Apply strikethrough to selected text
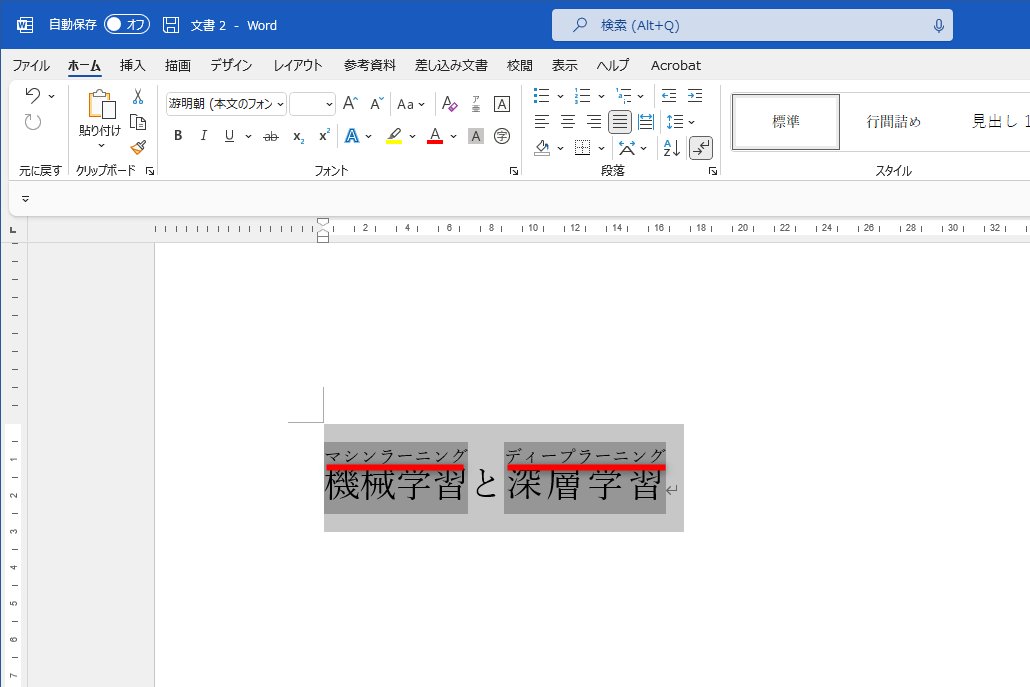 (270, 136)
